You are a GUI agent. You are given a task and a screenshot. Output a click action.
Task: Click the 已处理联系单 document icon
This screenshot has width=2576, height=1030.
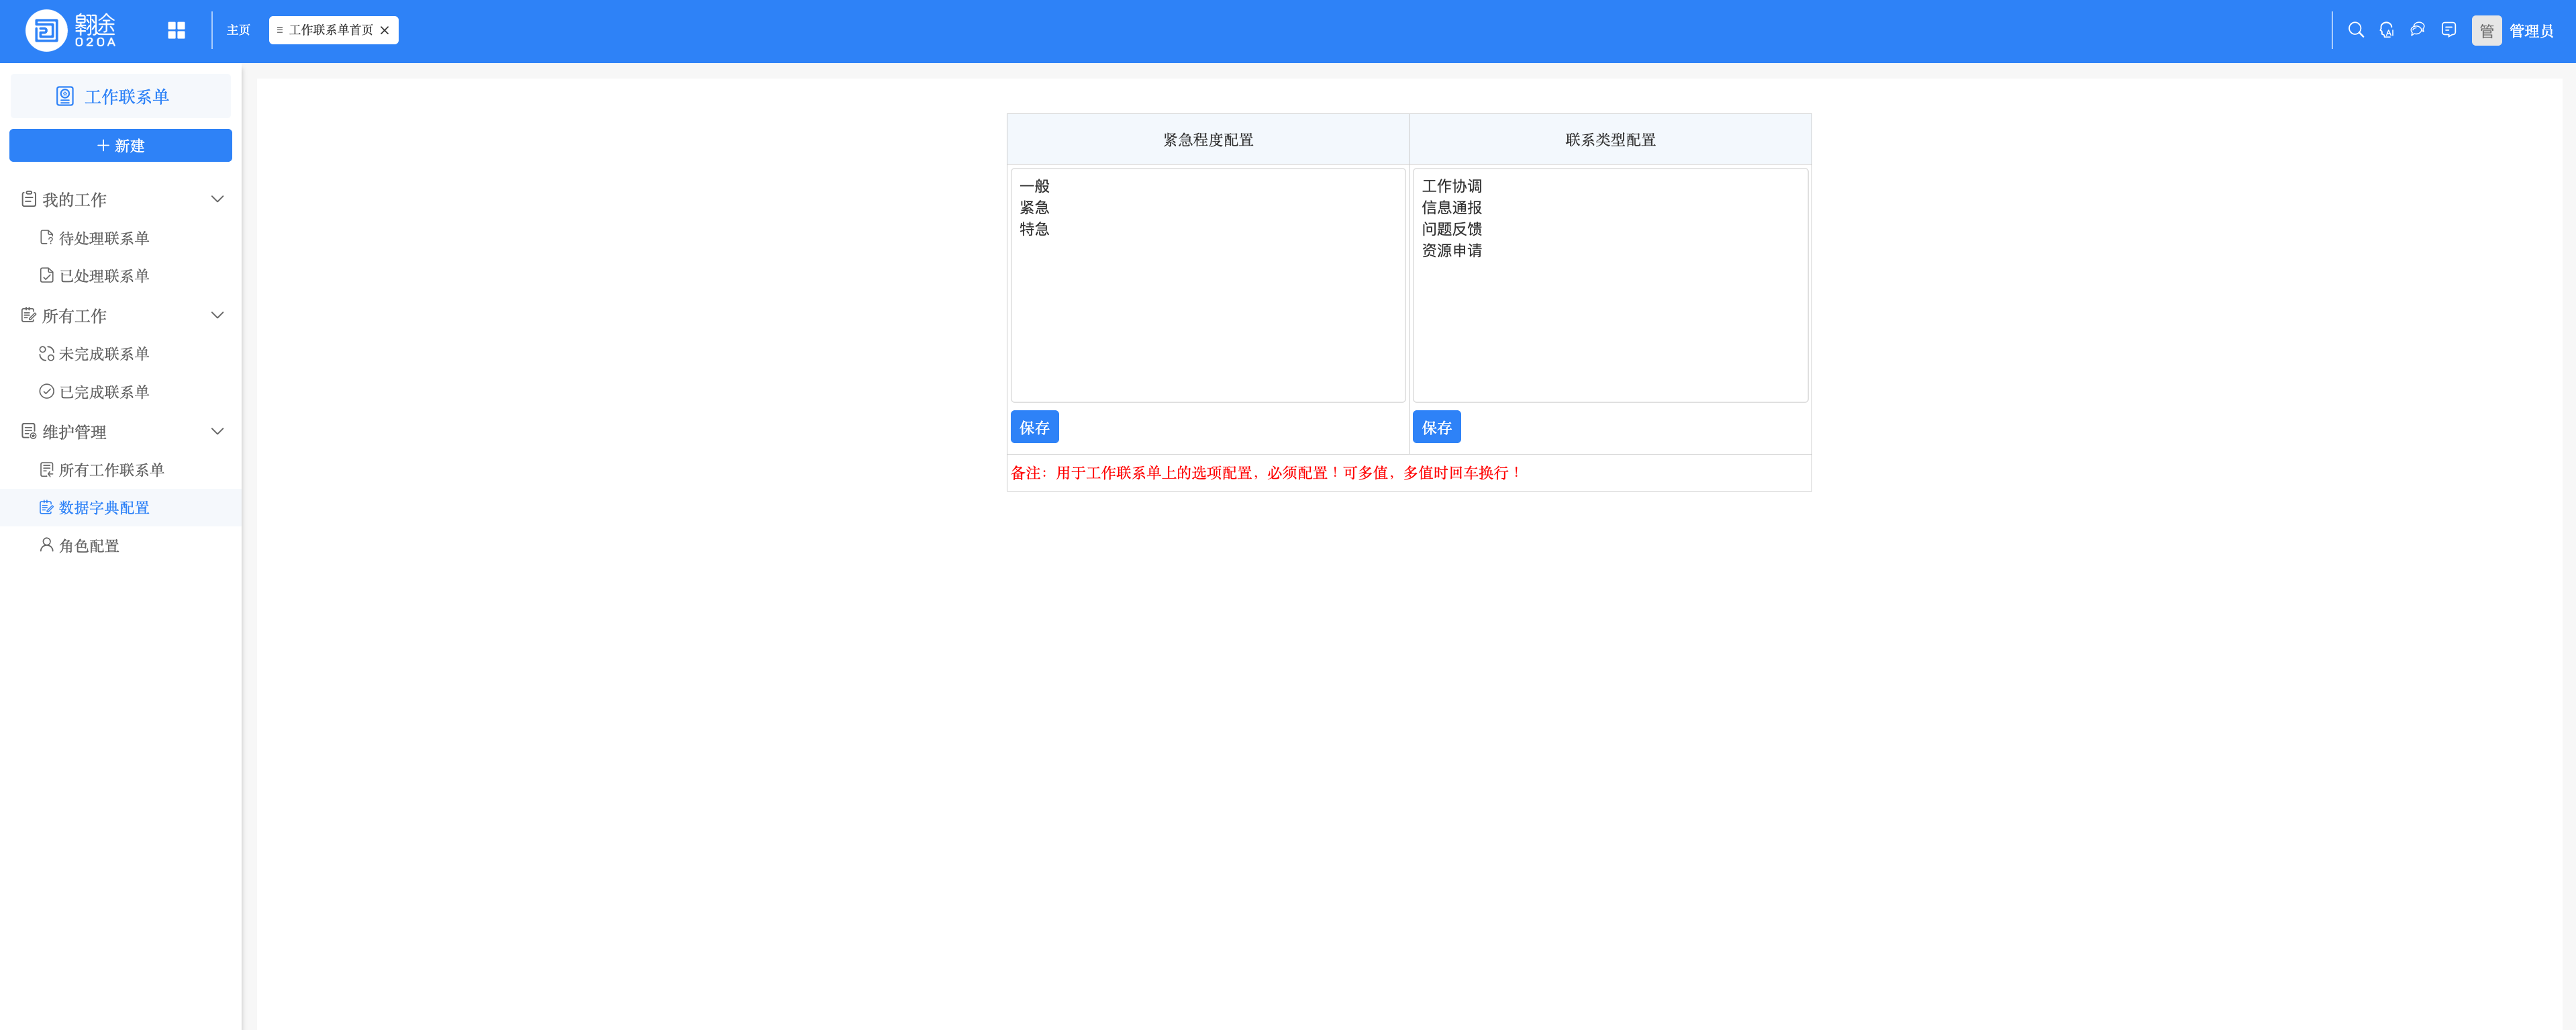coord(46,275)
